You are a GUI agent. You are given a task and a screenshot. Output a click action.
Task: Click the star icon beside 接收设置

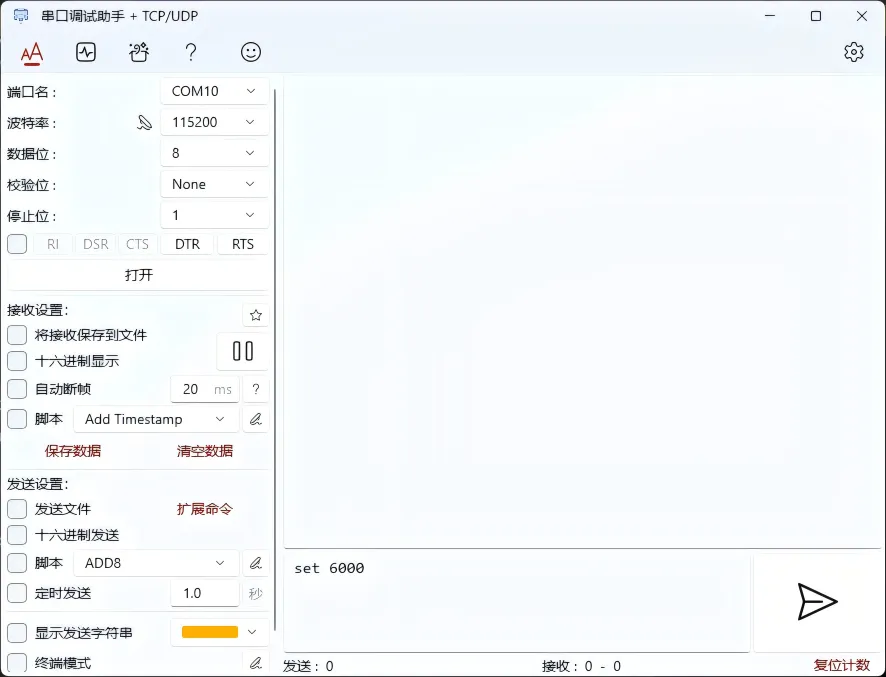pyautogui.click(x=256, y=315)
